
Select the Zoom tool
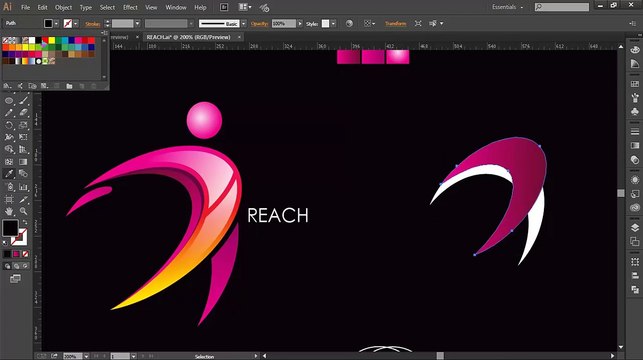tap(23, 212)
